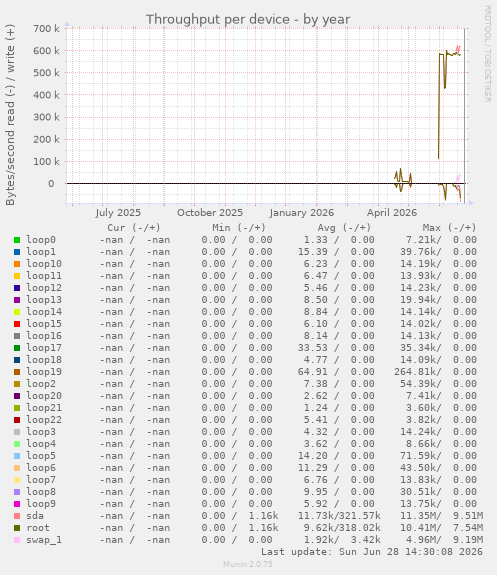This screenshot has width=497, height=575.
Task: Click loop1 max value 39.76k
Action: [421, 252]
